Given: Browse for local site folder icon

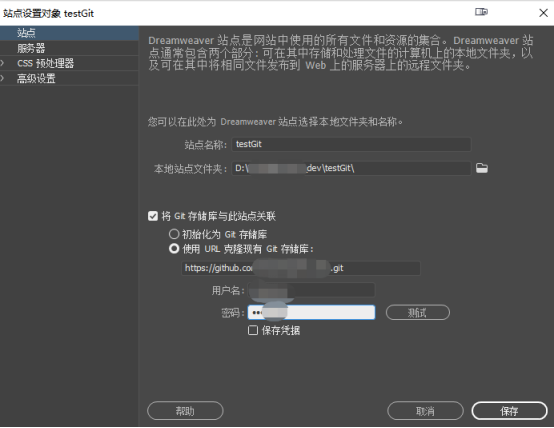Looking at the screenshot, I should [x=482, y=168].
